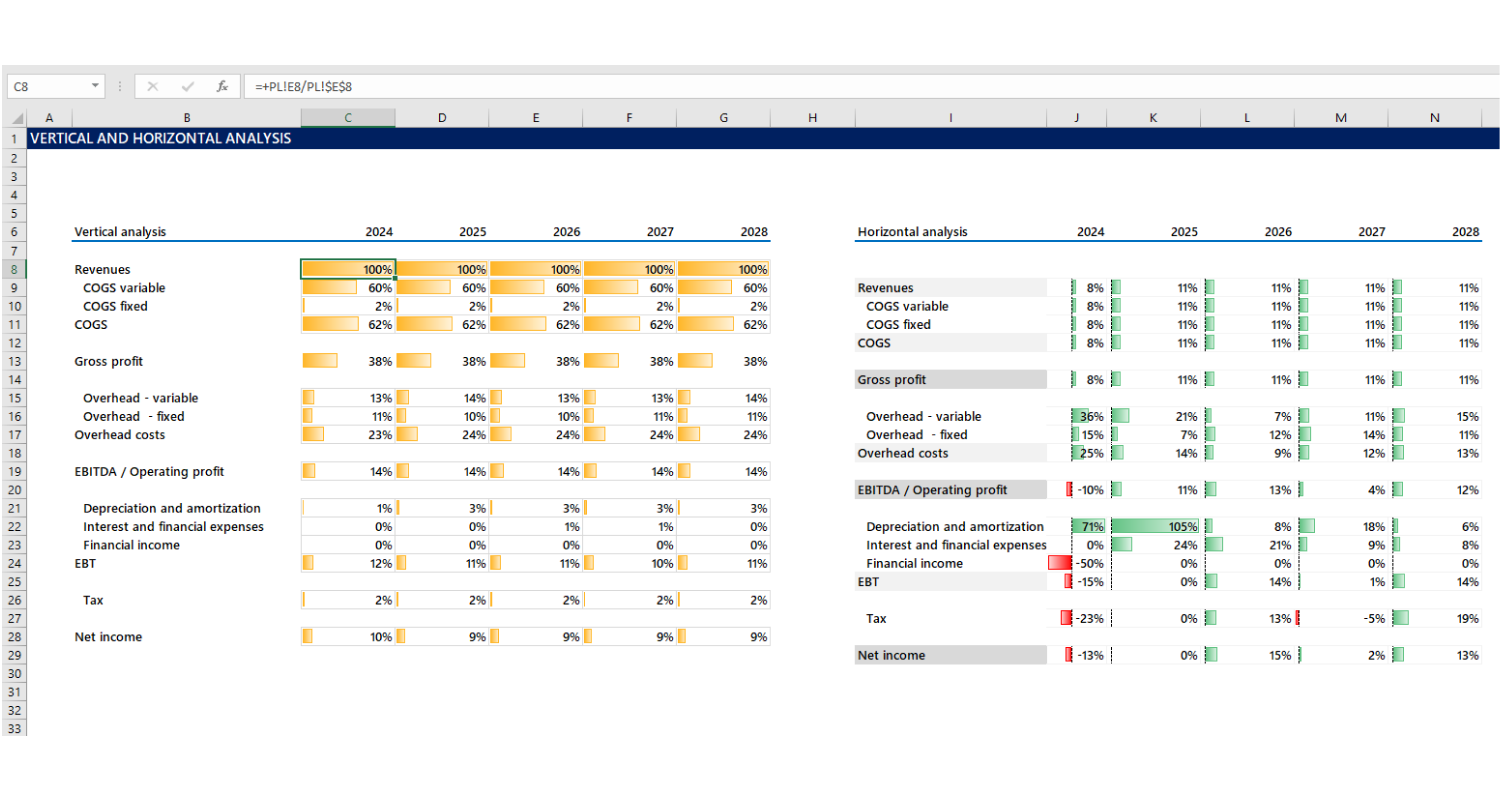Select the Gross profit label cell
Image resolution: width=1500 pixels, height=800 pixels.
[110, 361]
